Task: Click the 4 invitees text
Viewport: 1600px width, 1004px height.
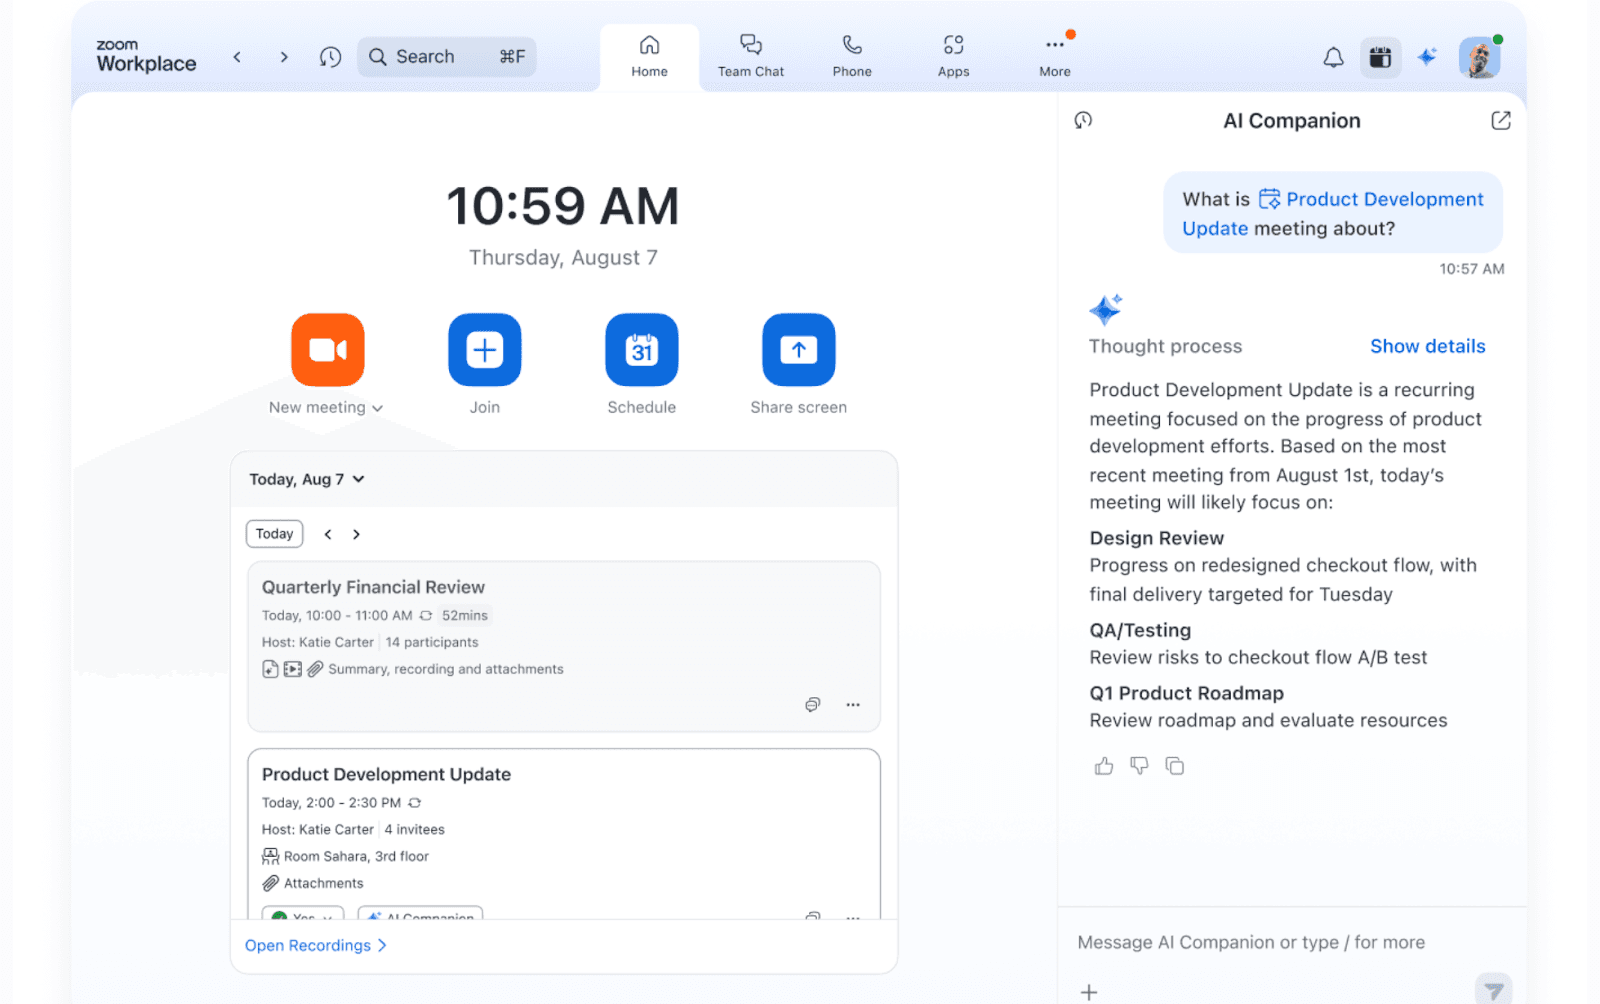Action: pos(415,829)
